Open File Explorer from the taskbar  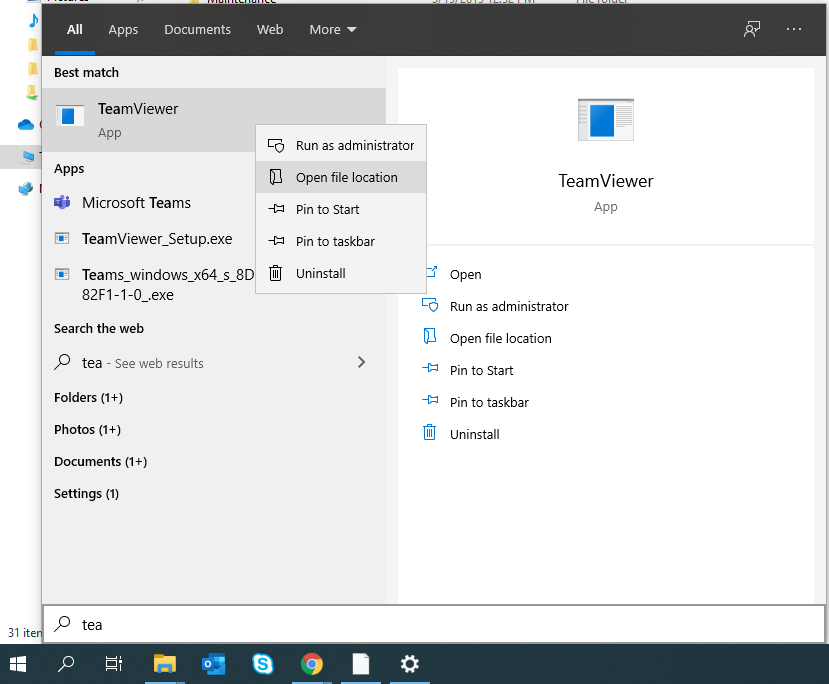(x=165, y=663)
